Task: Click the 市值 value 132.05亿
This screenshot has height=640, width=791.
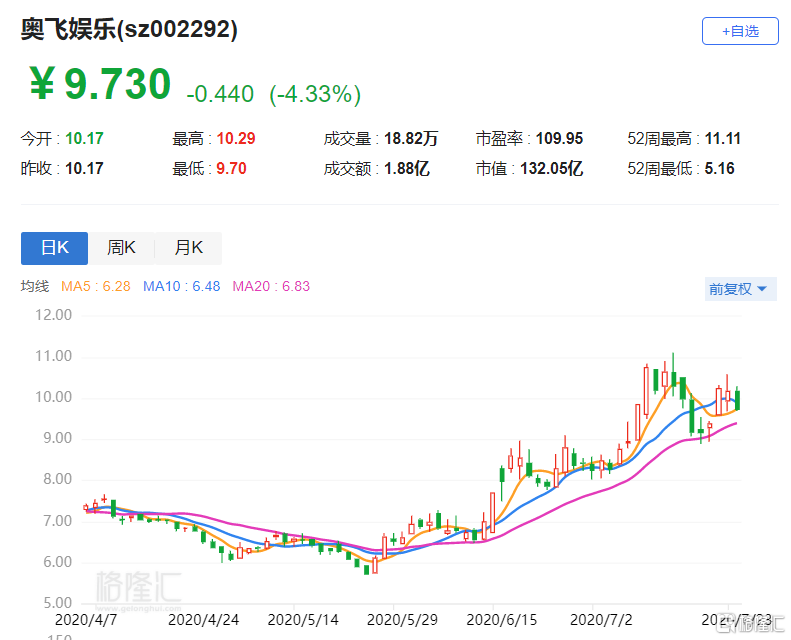Action: pyautogui.click(x=552, y=168)
